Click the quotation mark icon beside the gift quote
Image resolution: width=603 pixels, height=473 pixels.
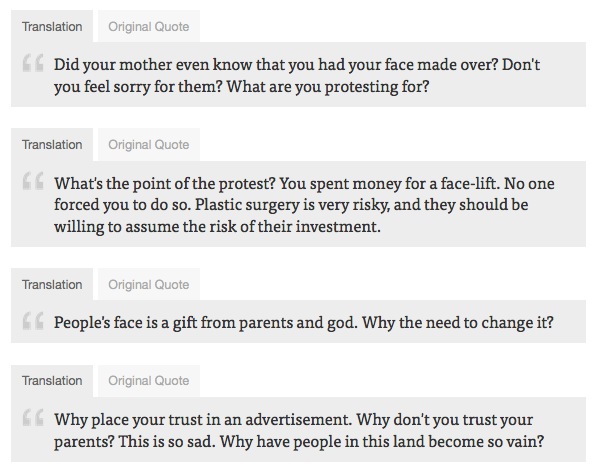(33, 321)
